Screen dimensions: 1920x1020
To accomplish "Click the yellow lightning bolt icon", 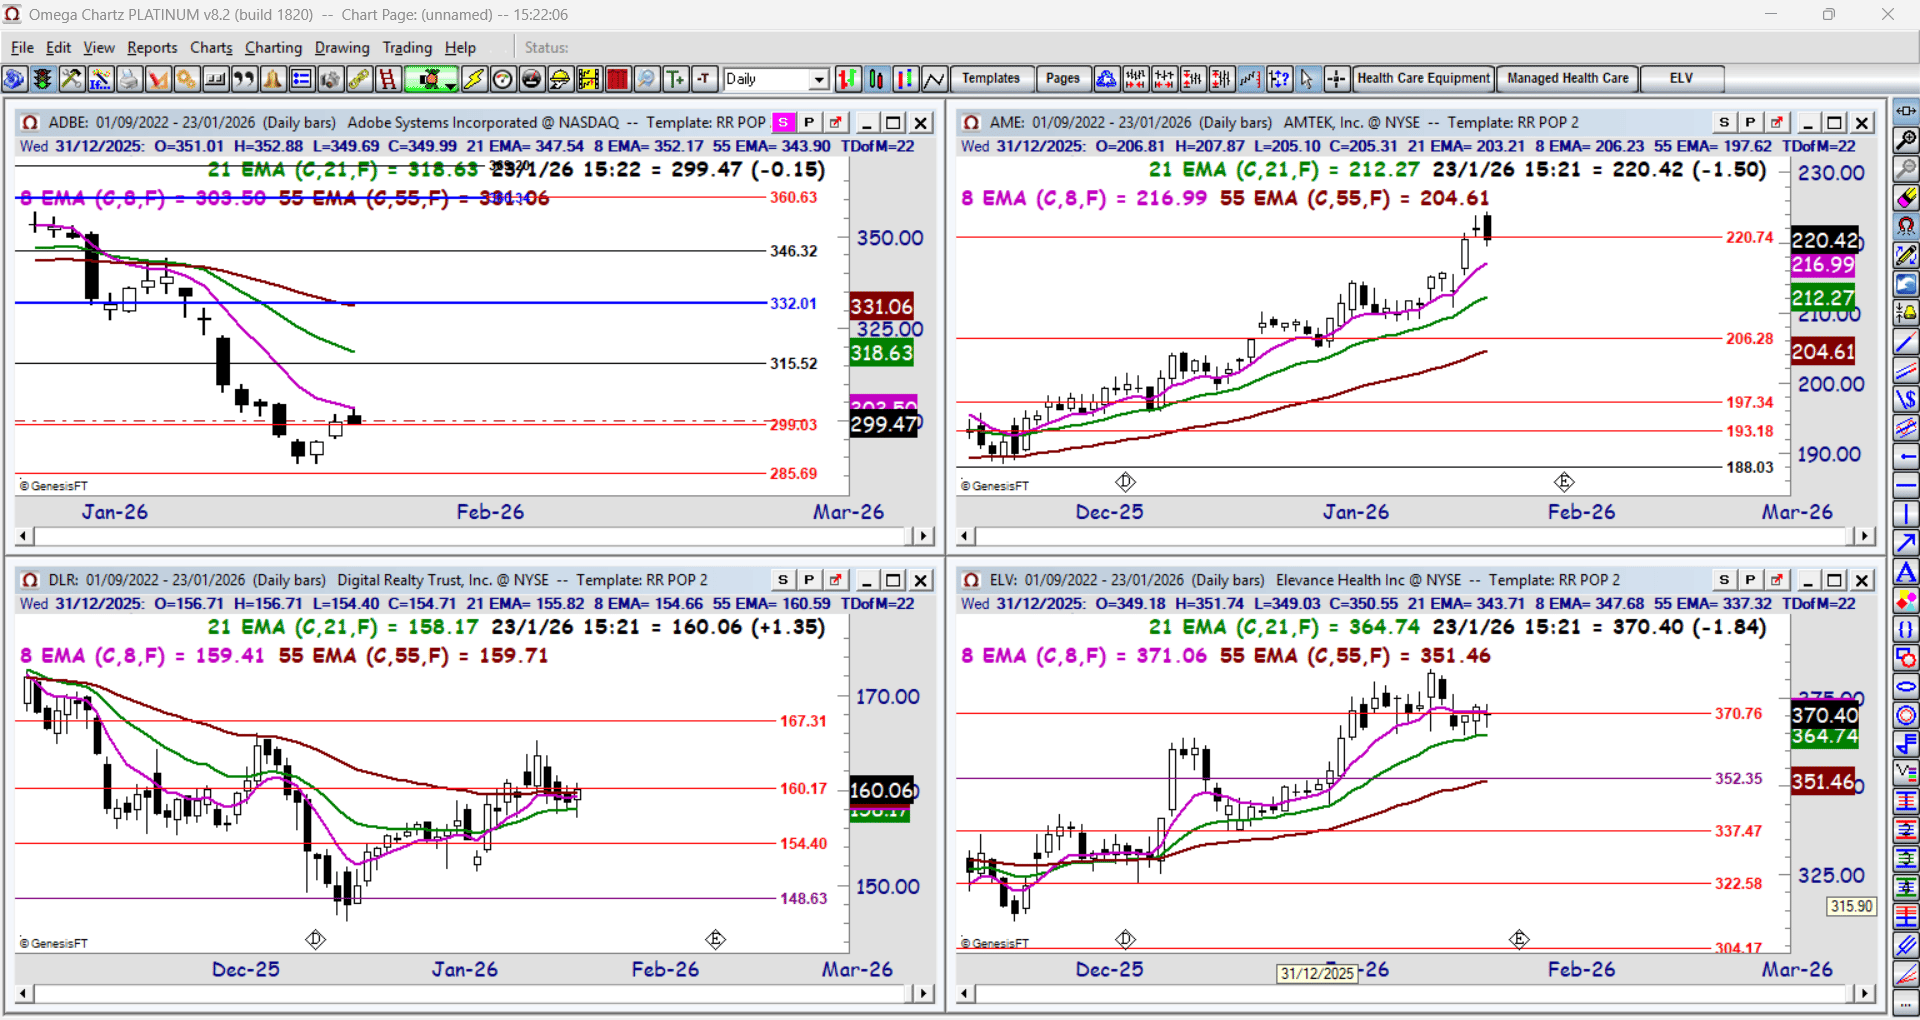I will tap(474, 79).
